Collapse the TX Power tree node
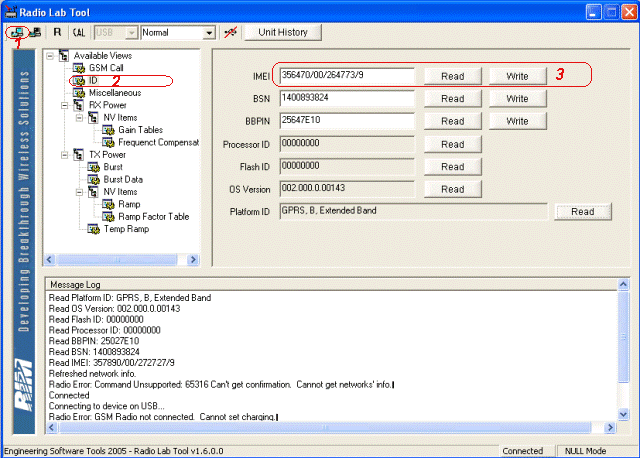640x458 pixels. click(64, 155)
